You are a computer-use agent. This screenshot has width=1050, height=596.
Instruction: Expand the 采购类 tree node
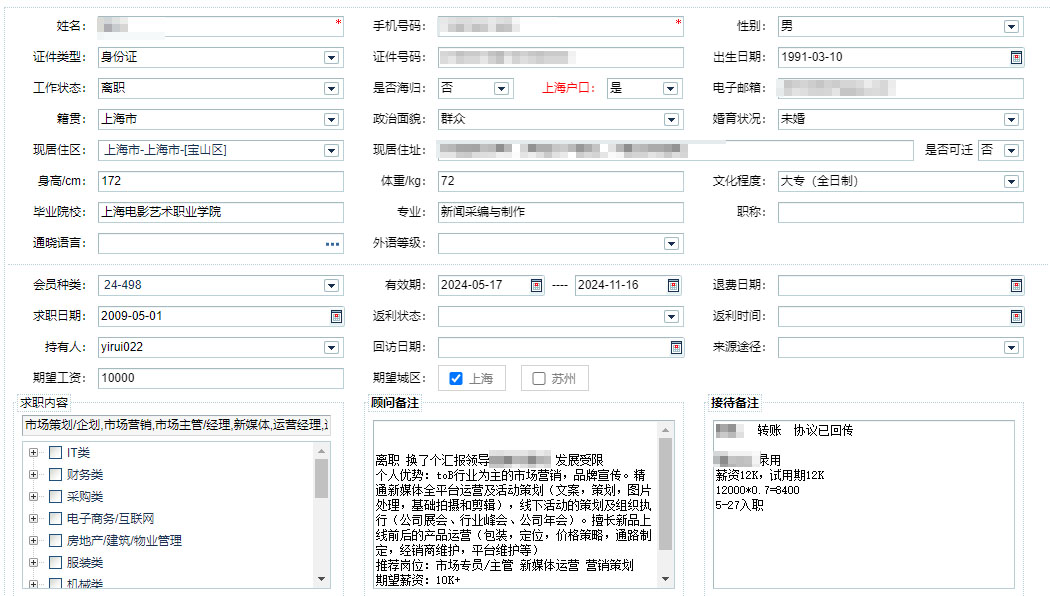[33, 497]
